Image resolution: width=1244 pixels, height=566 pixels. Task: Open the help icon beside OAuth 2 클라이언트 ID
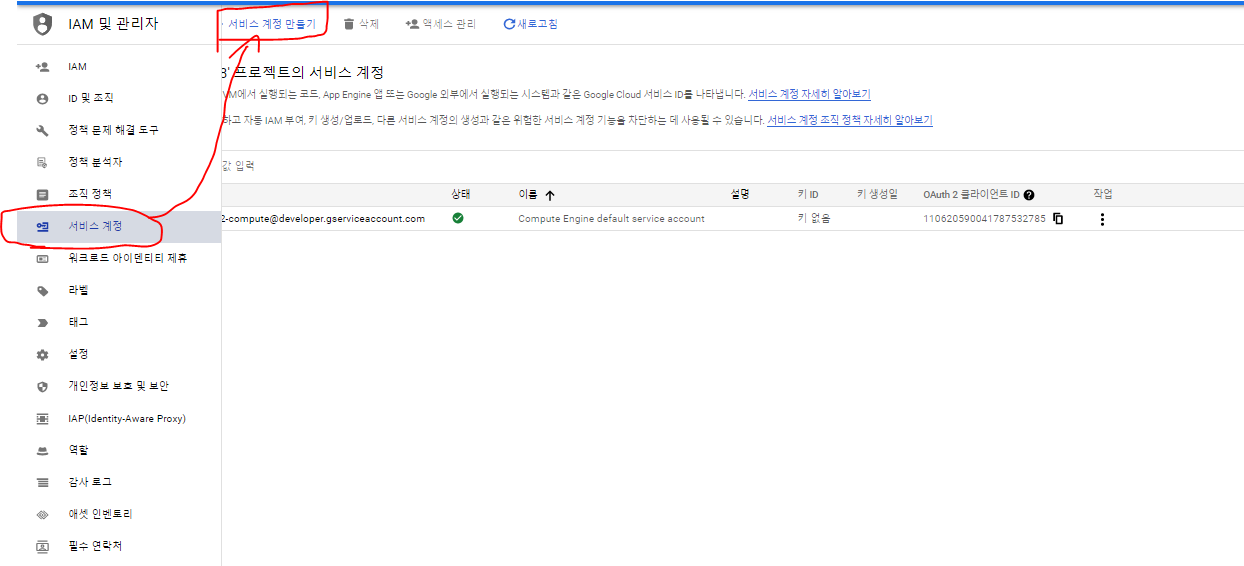tap(1029, 195)
